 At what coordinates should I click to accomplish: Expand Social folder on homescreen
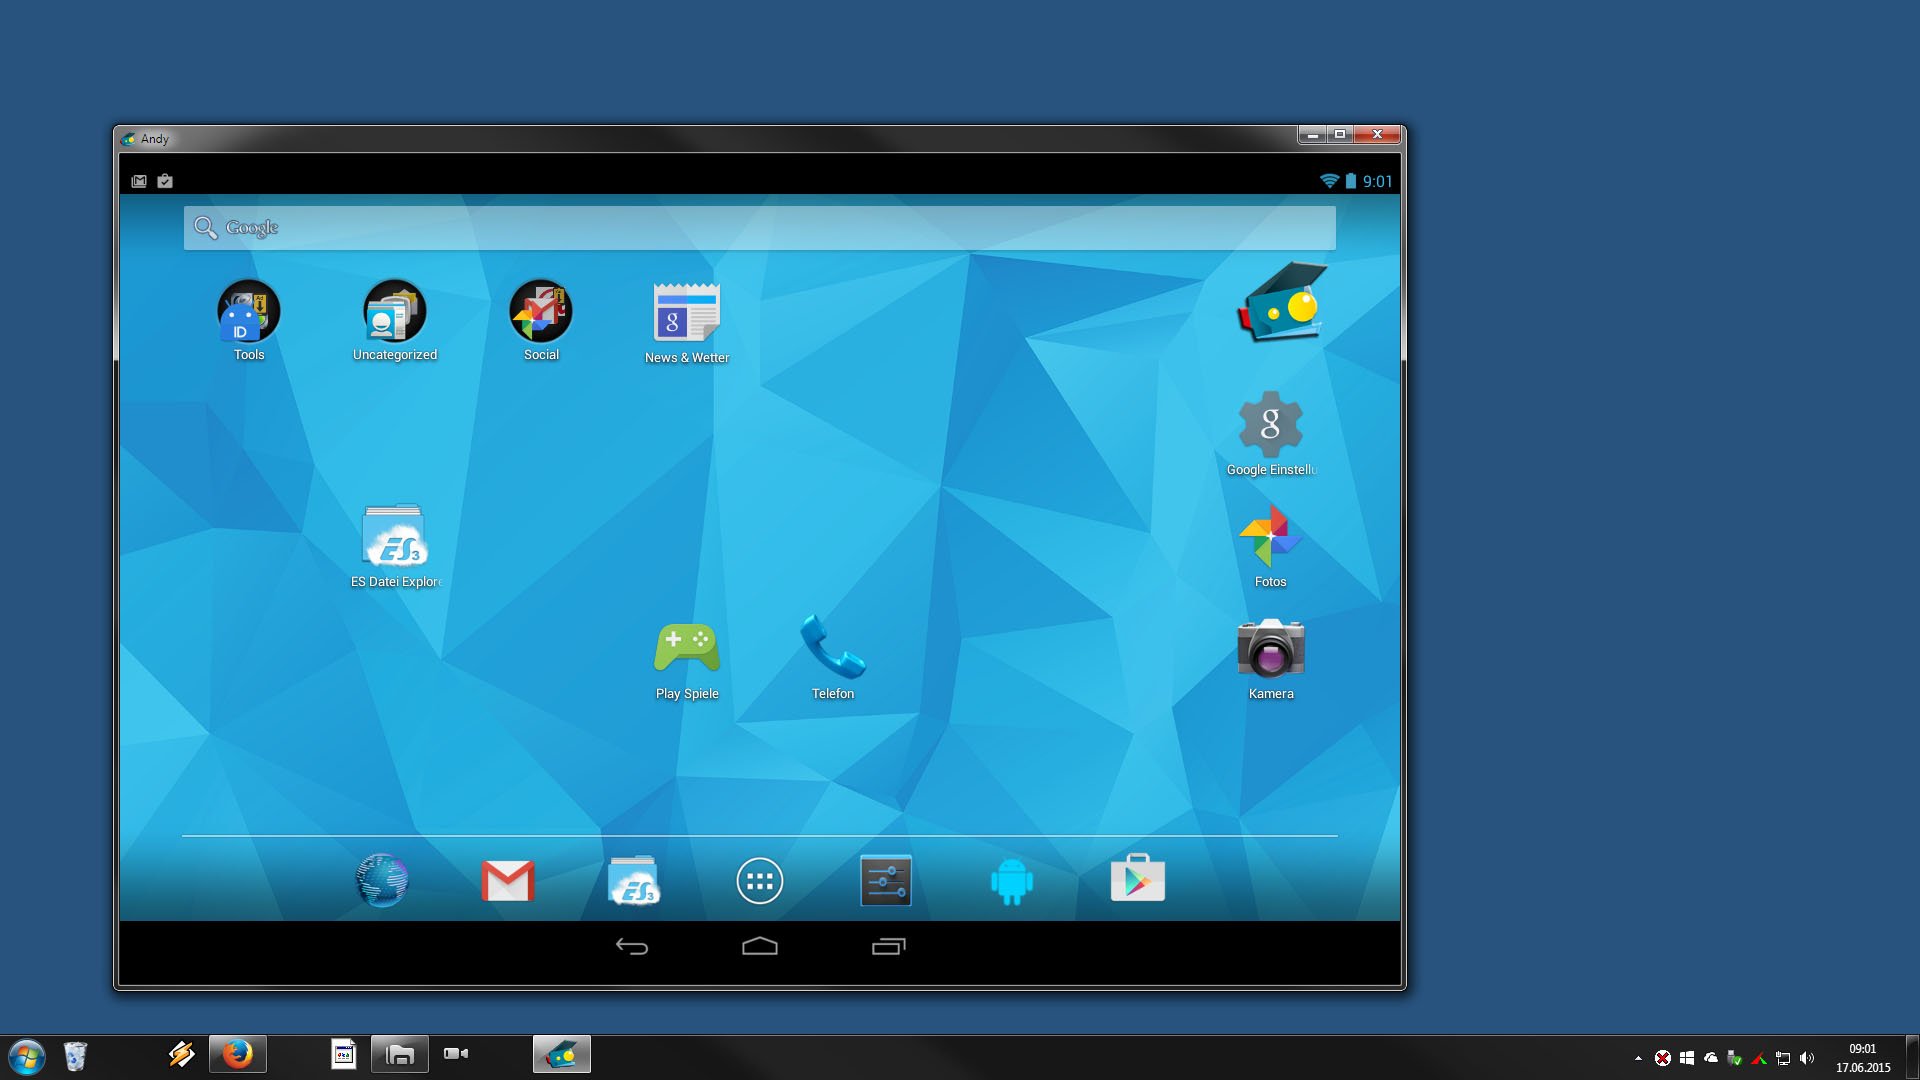541,311
